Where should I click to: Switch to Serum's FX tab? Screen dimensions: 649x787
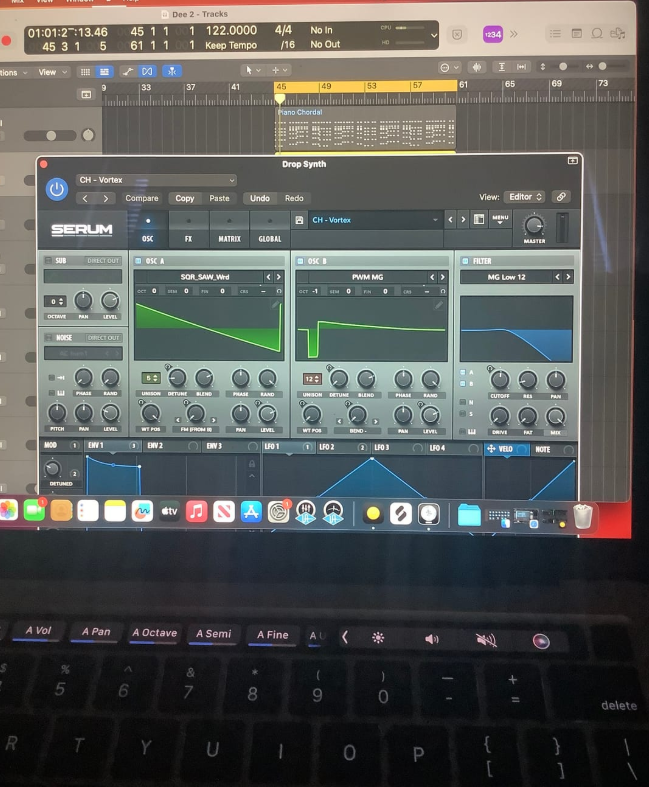pos(188,229)
